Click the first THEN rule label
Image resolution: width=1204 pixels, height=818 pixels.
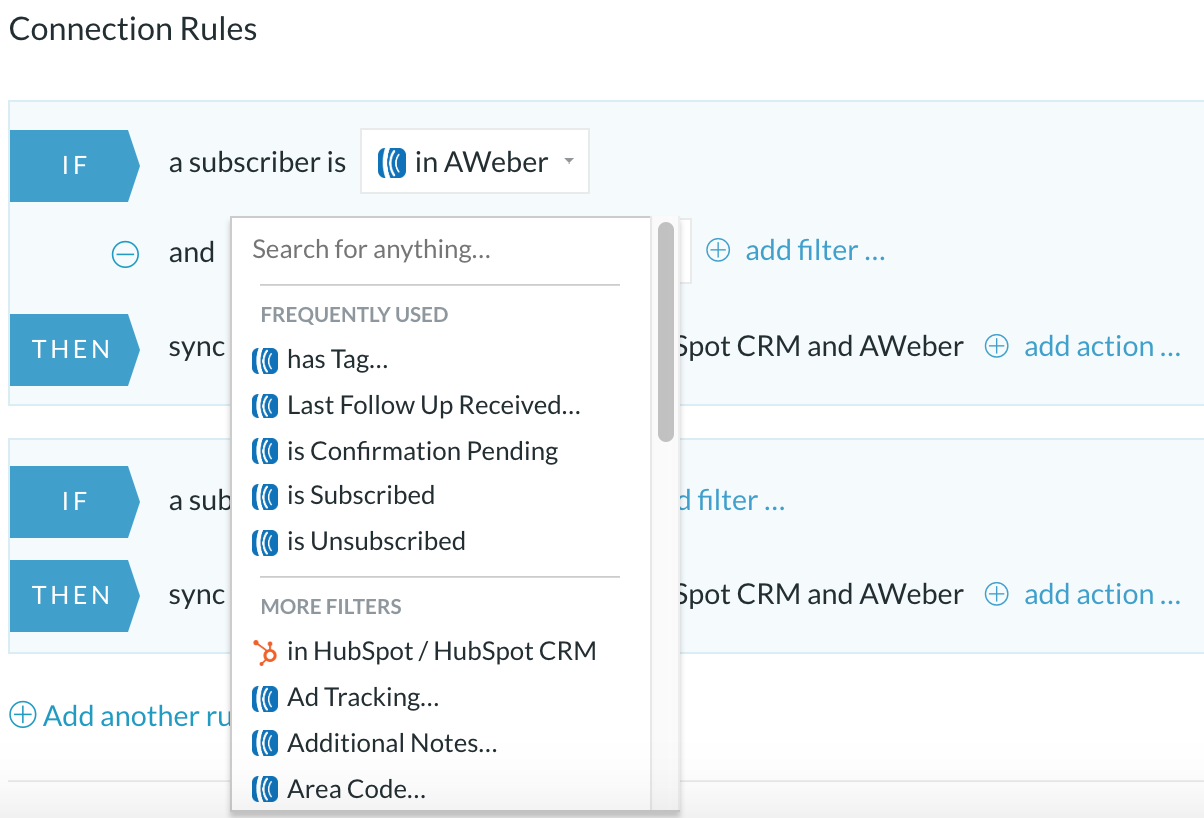(x=74, y=349)
